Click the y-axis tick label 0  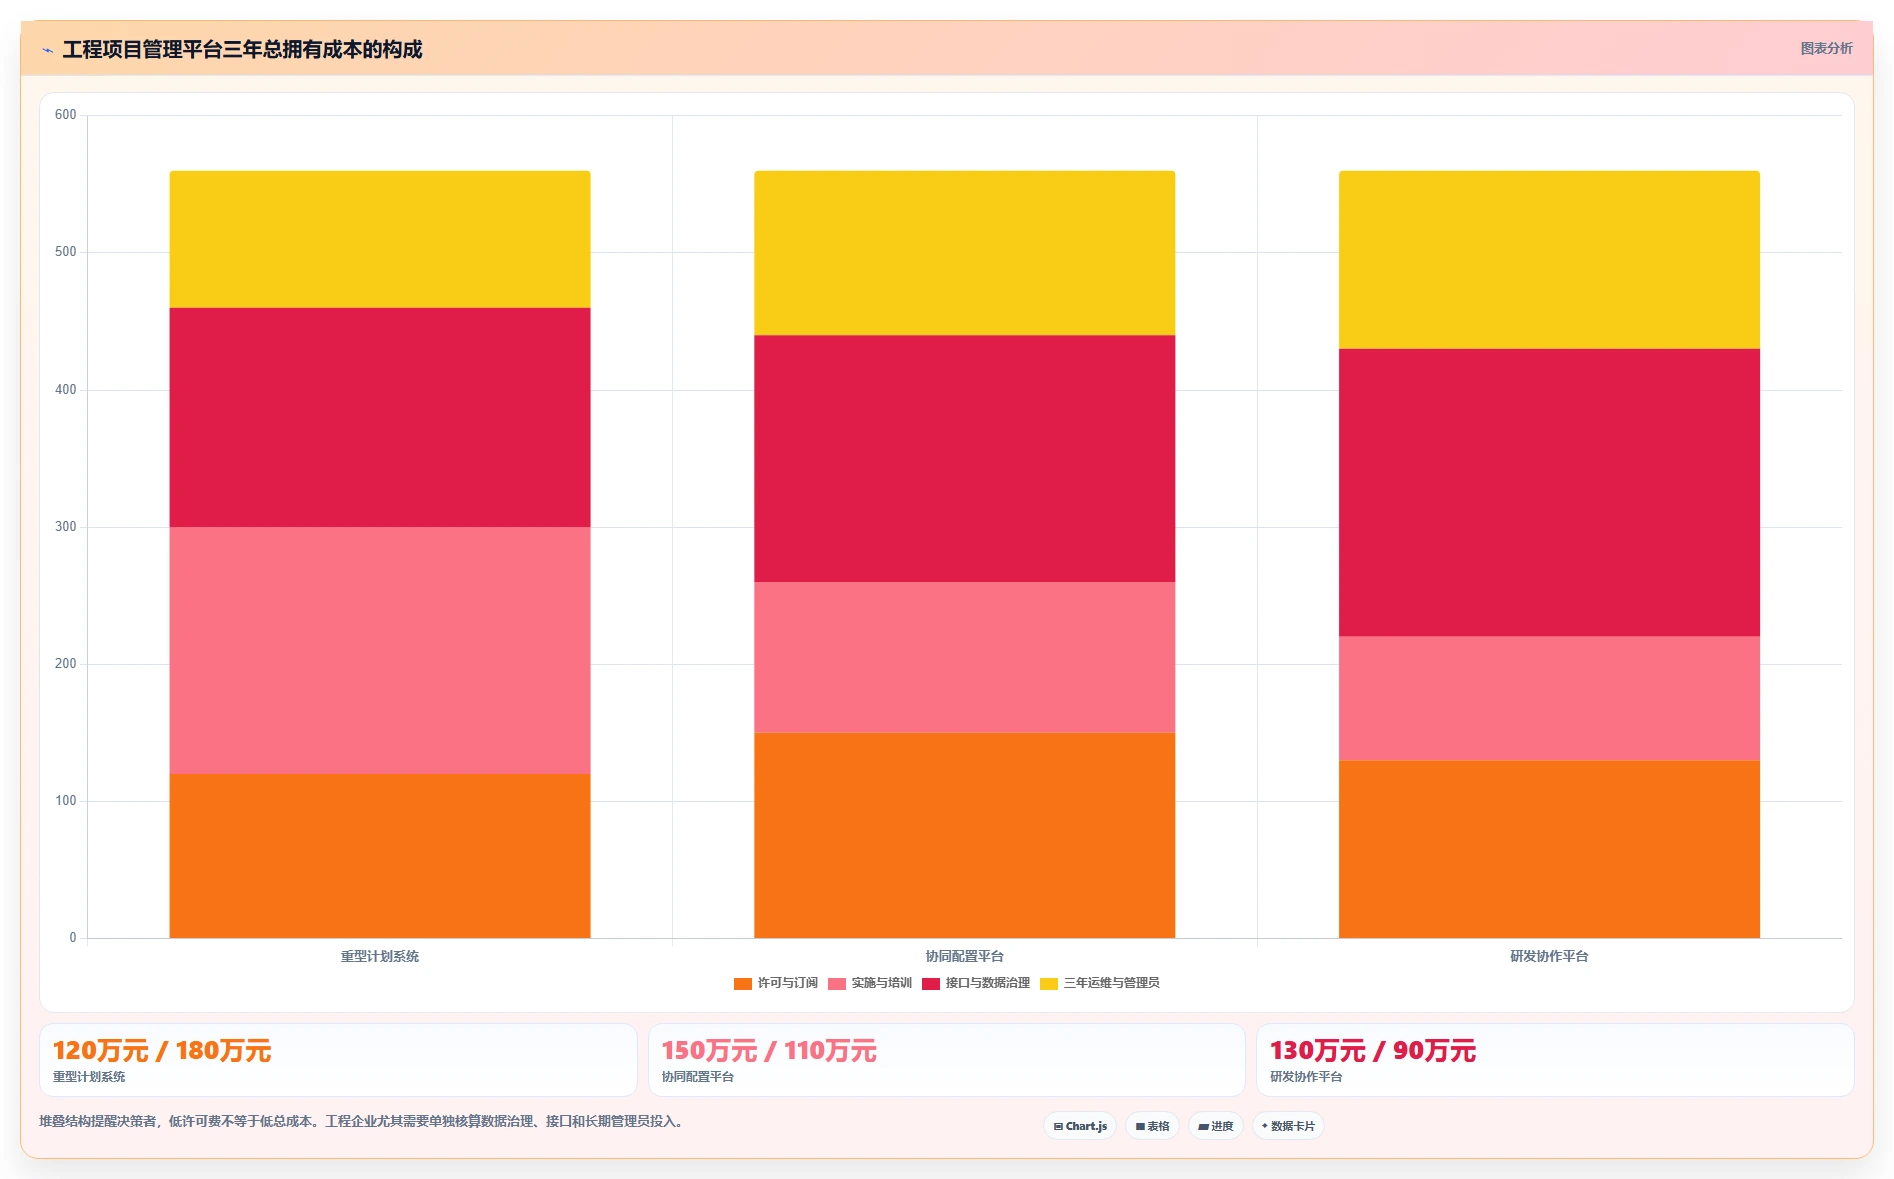tap(73, 938)
